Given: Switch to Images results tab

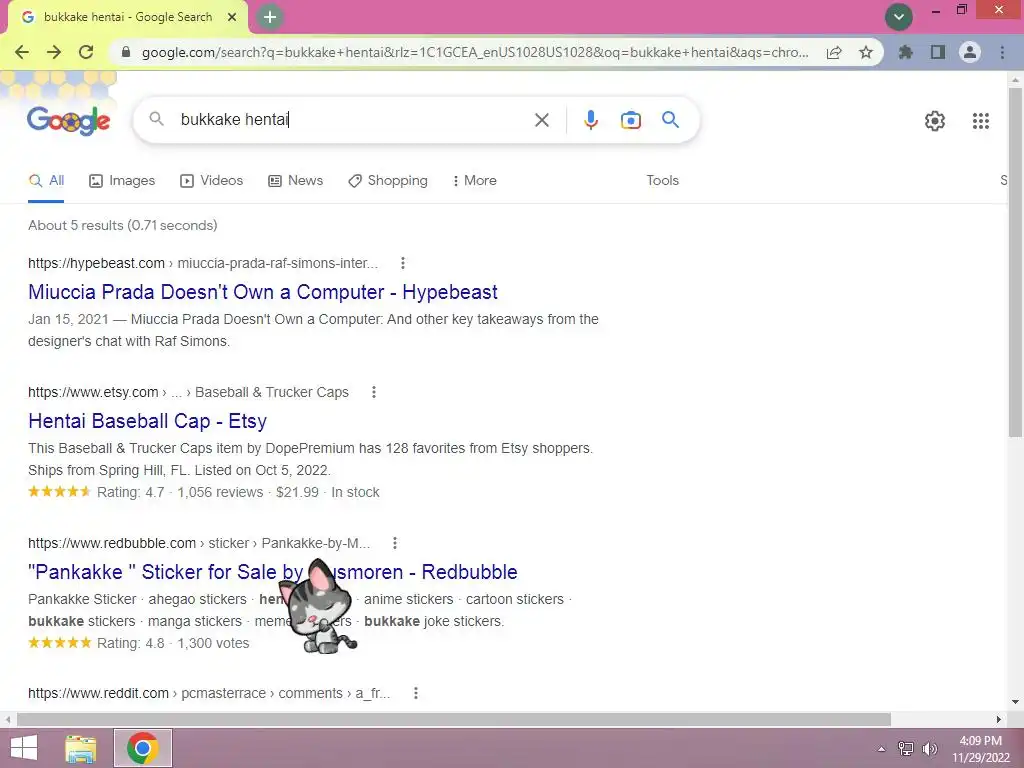Looking at the screenshot, I should tap(122, 181).
